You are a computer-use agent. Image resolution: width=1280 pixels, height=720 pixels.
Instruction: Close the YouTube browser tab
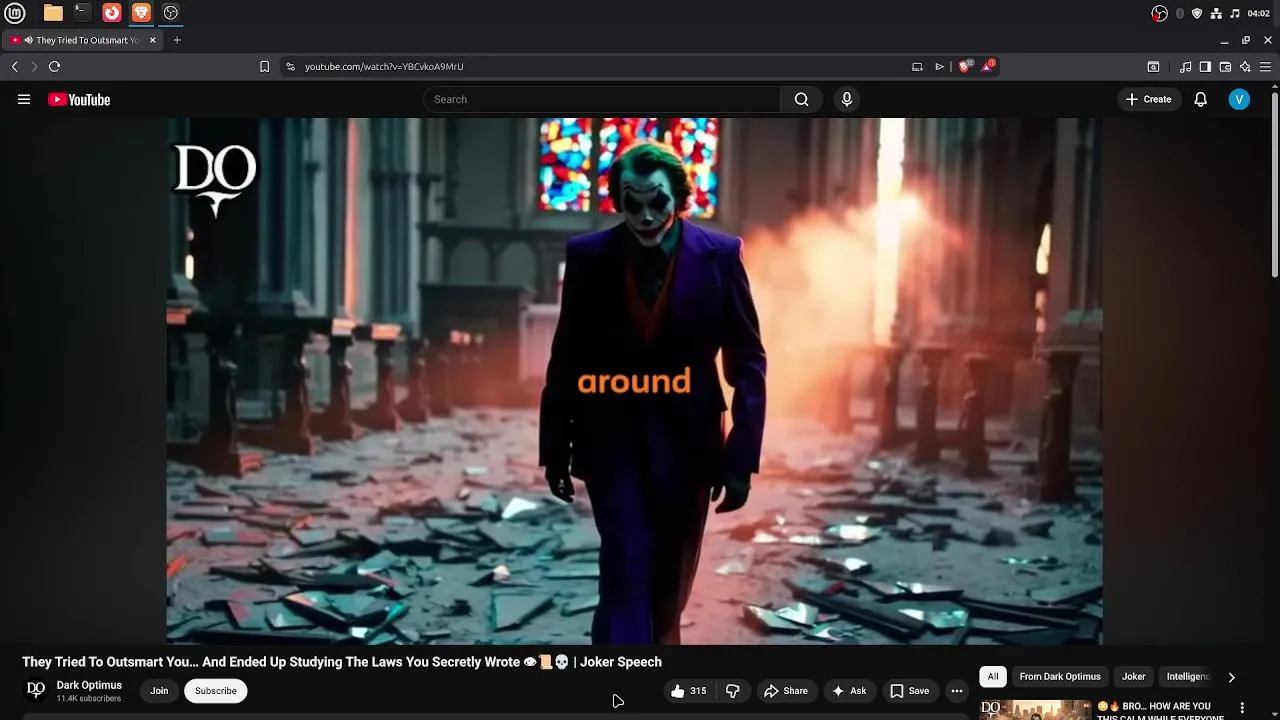tap(153, 40)
